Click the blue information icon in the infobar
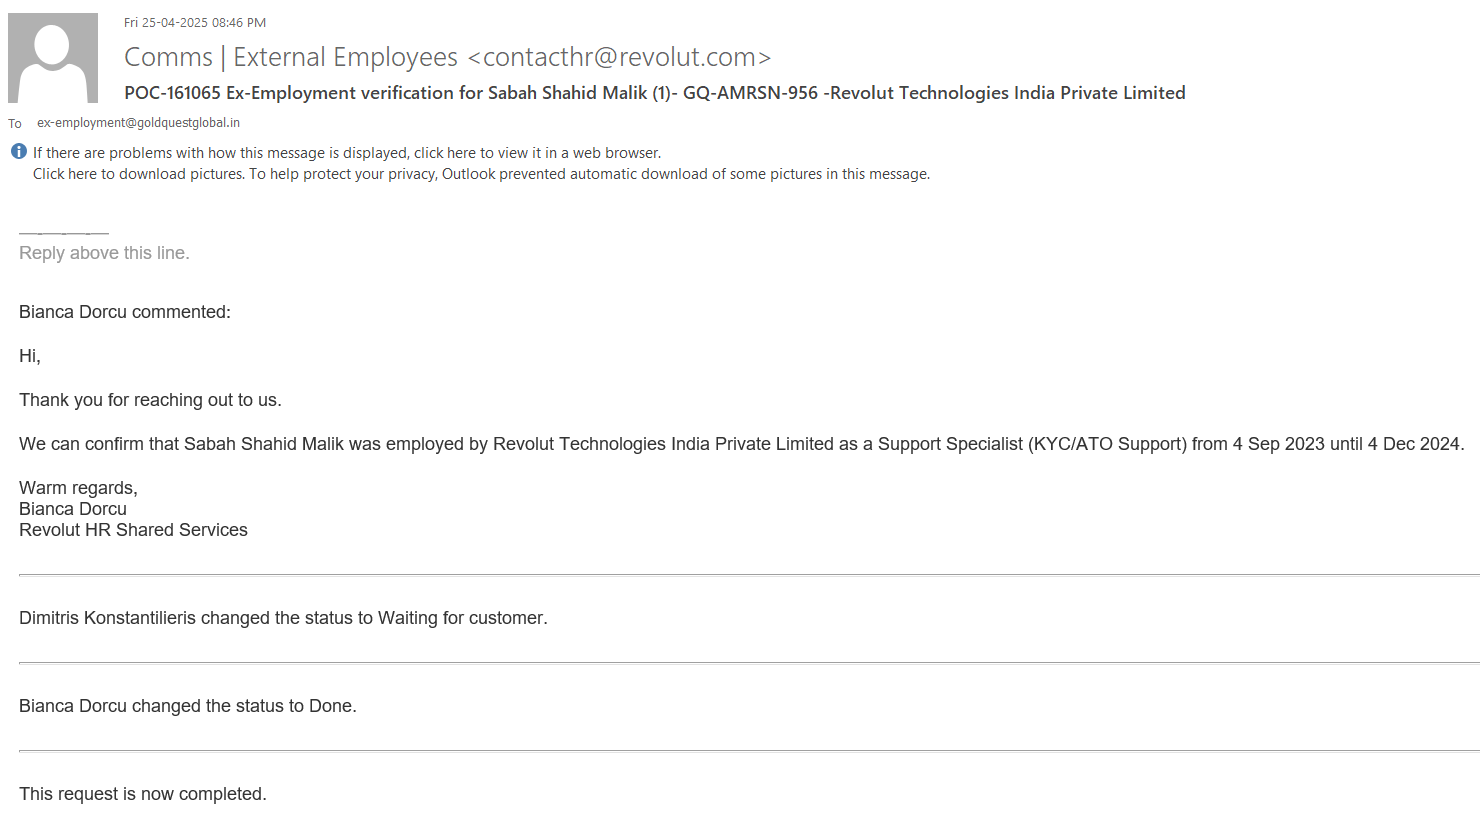 click(x=19, y=152)
